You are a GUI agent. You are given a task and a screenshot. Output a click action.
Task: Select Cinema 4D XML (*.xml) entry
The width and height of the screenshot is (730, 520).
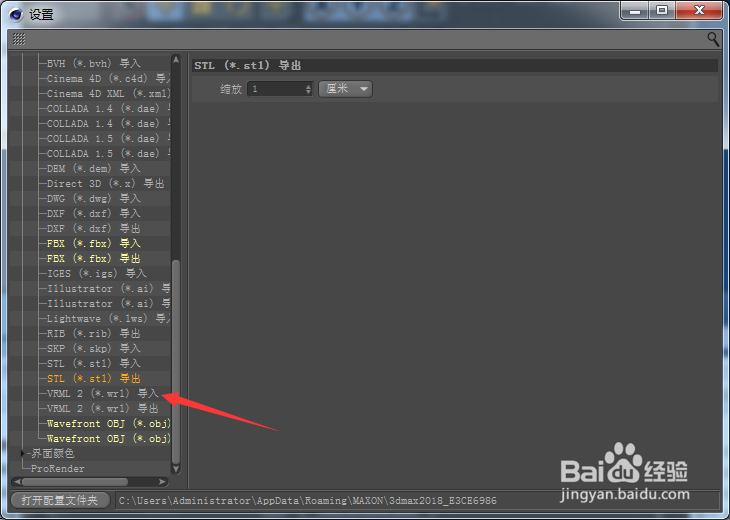click(108, 93)
